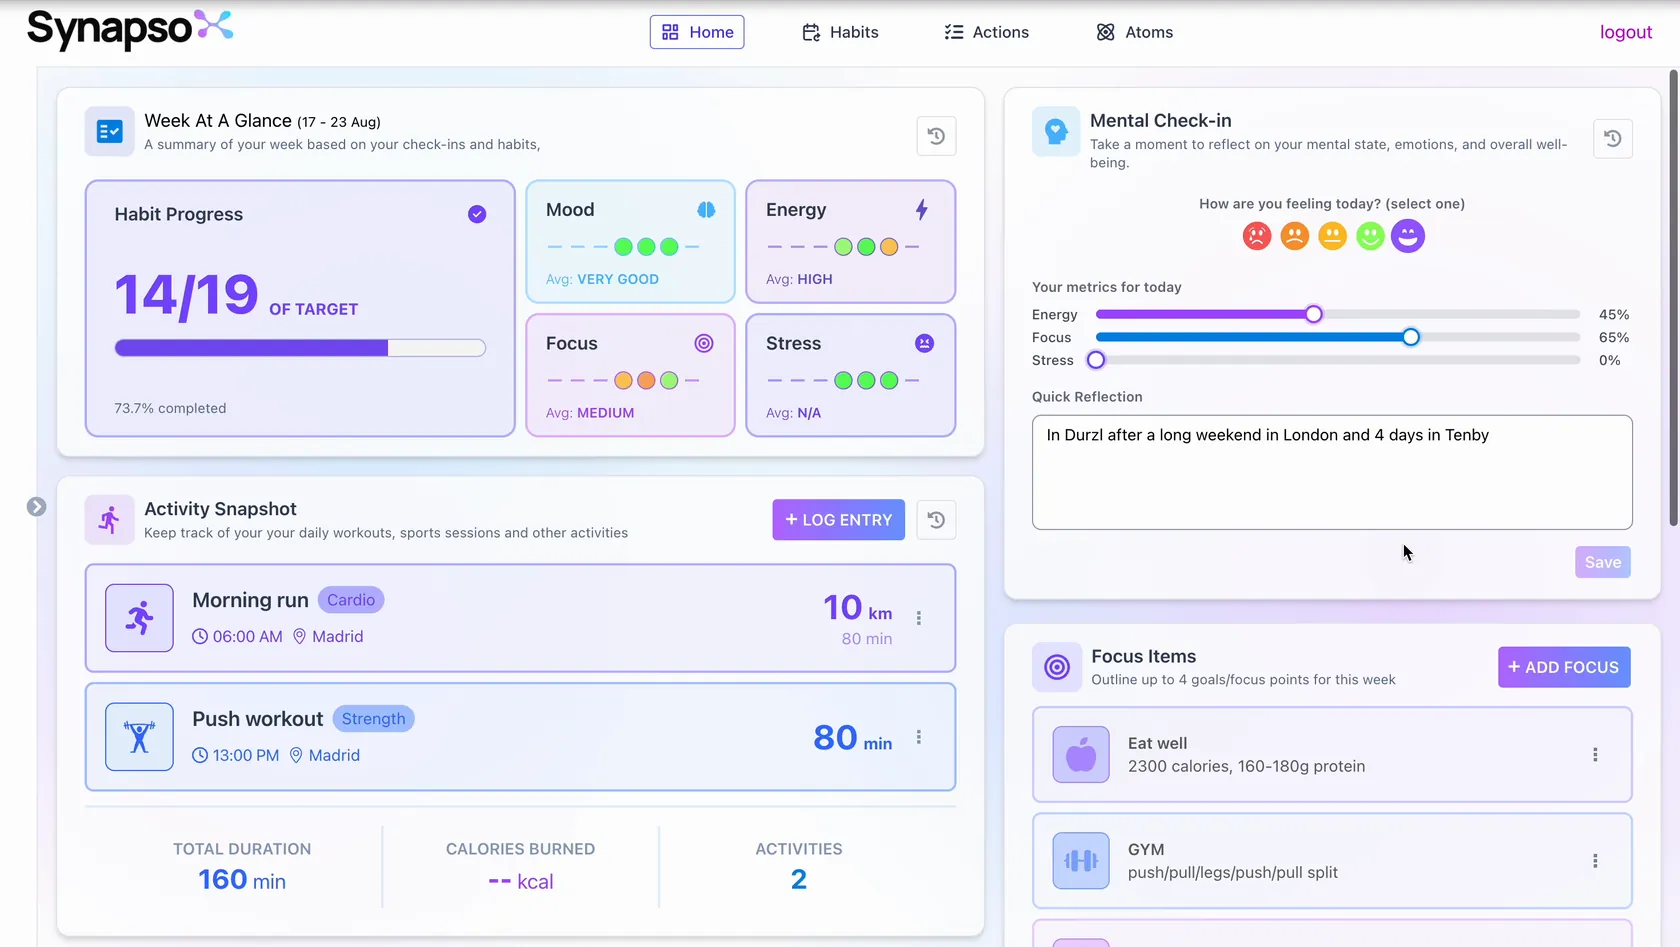The height and width of the screenshot is (947, 1680).
Task: Click the Stress card
Action: 851,375
